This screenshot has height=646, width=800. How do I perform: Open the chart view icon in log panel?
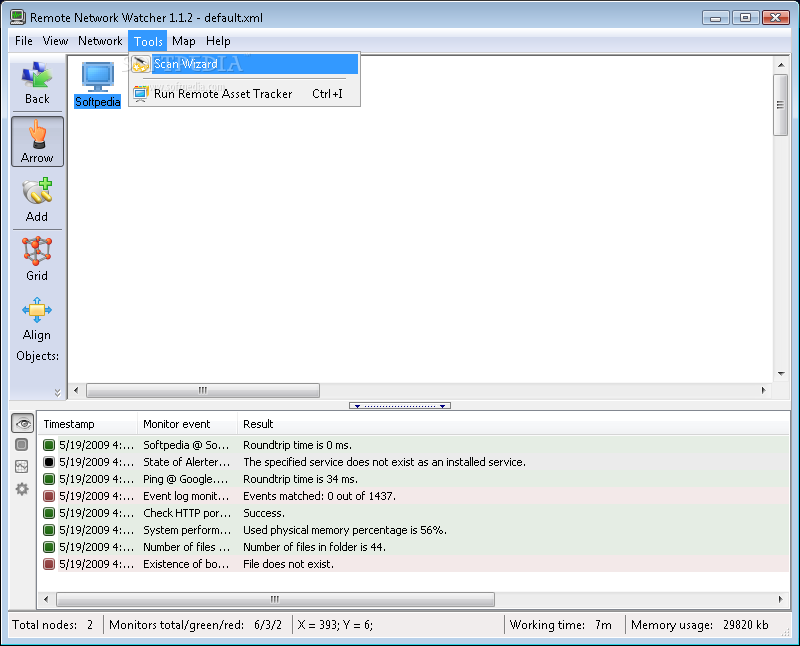[x=21, y=466]
